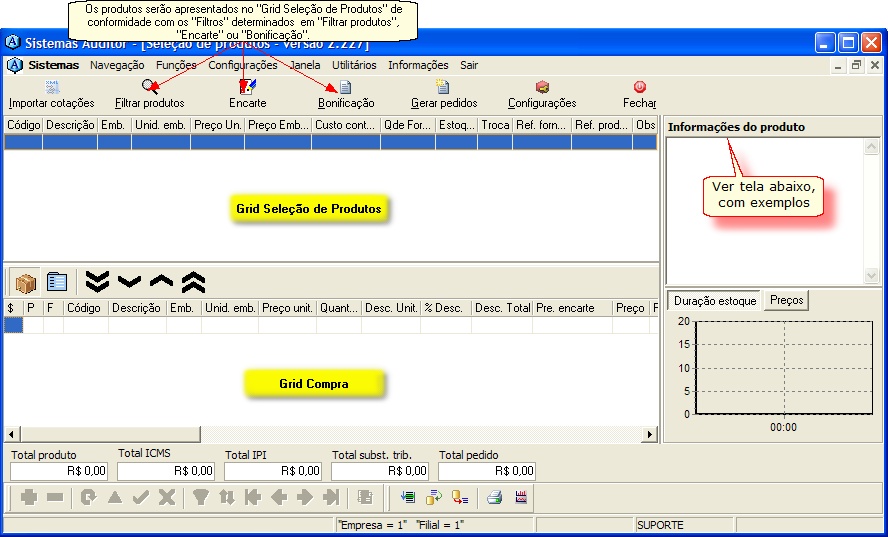Click the printer icon in bottom toolbar
888x537 pixels.
point(494,497)
